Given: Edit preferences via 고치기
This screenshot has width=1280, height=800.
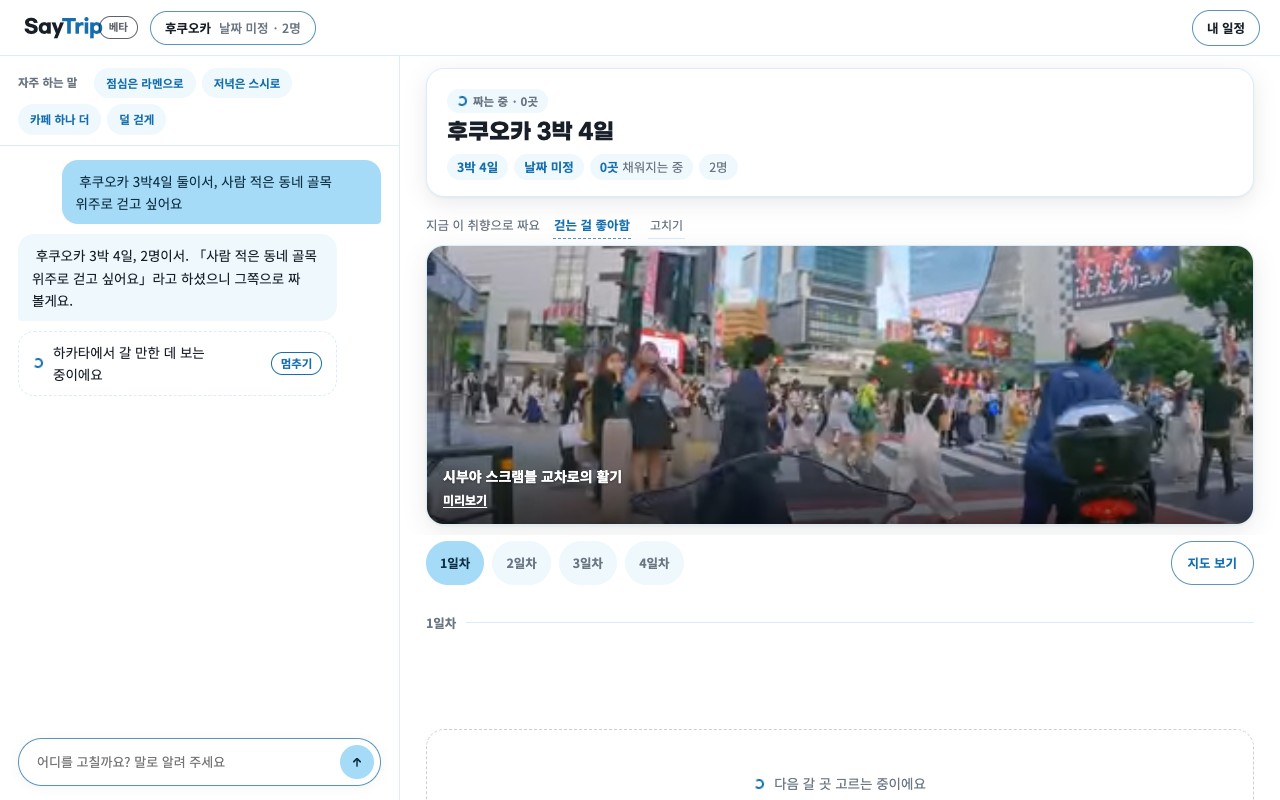Looking at the screenshot, I should [666, 226].
